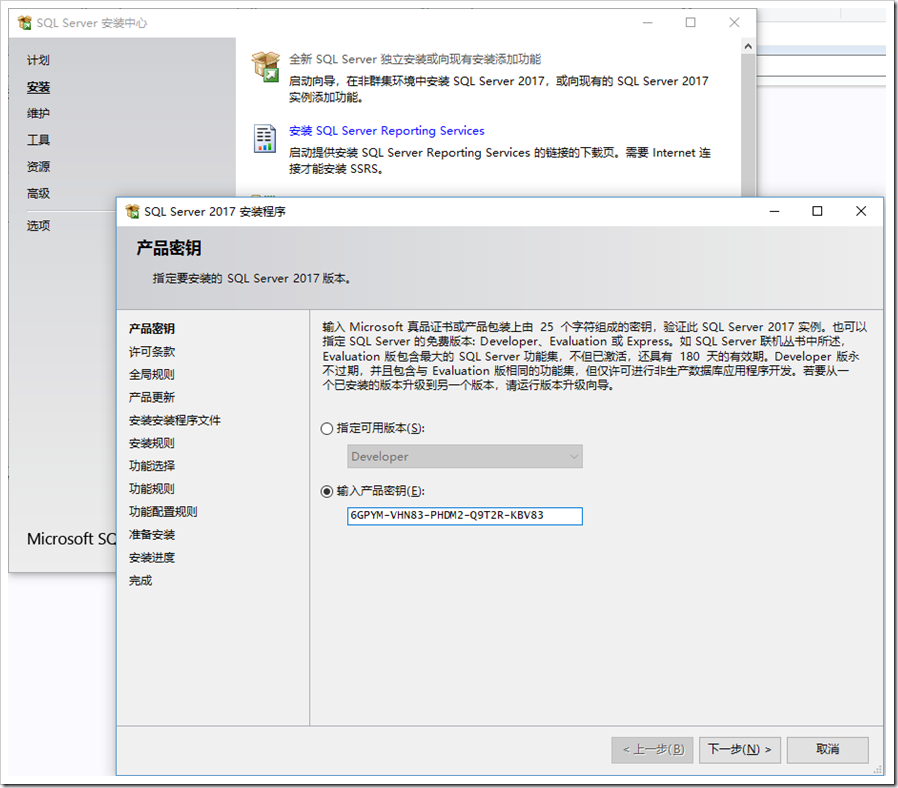The image size is (898, 788).
Task: Click 取消 button
Action: (828, 750)
